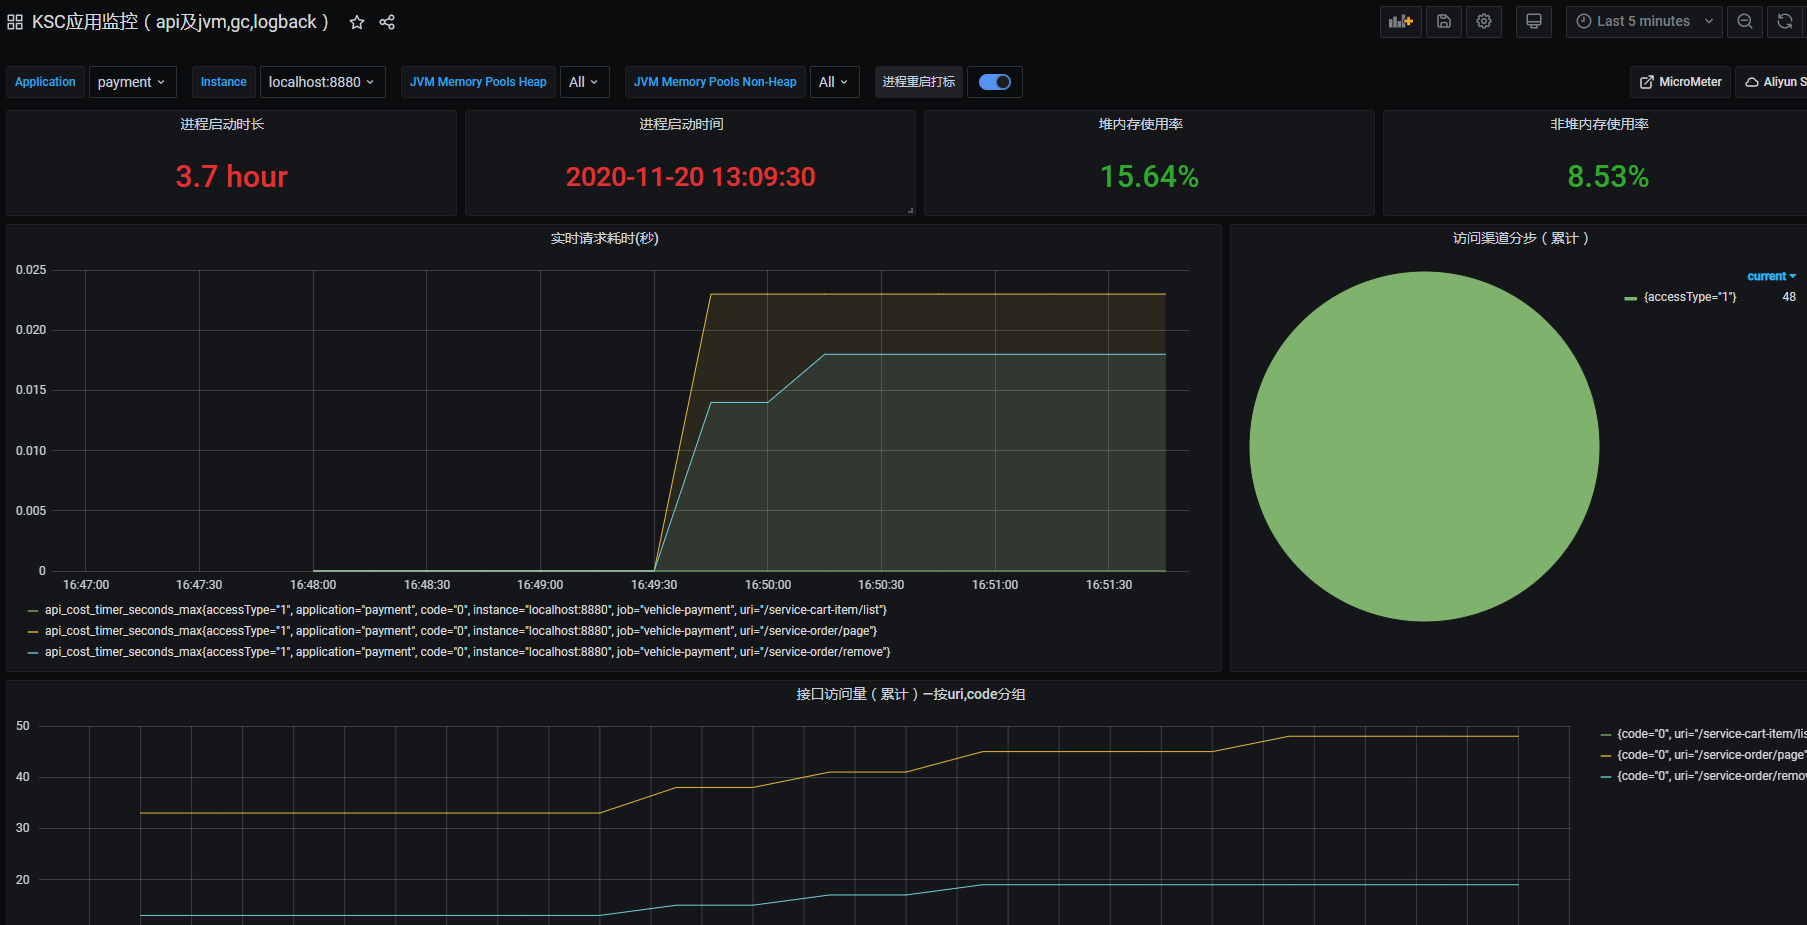Open the dashboards grid icon
The width and height of the screenshot is (1807, 925).
tap(15, 22)
